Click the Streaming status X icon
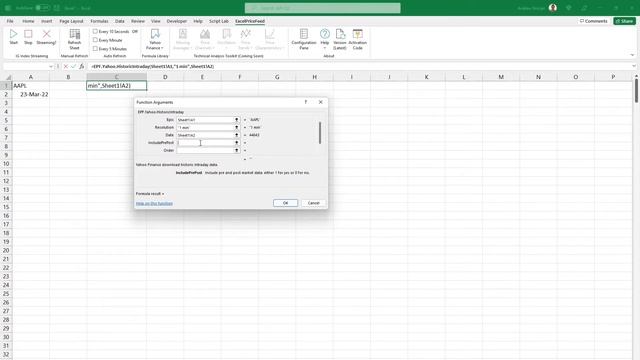Screen dimensions: 640x360 (x=46, y=36)
